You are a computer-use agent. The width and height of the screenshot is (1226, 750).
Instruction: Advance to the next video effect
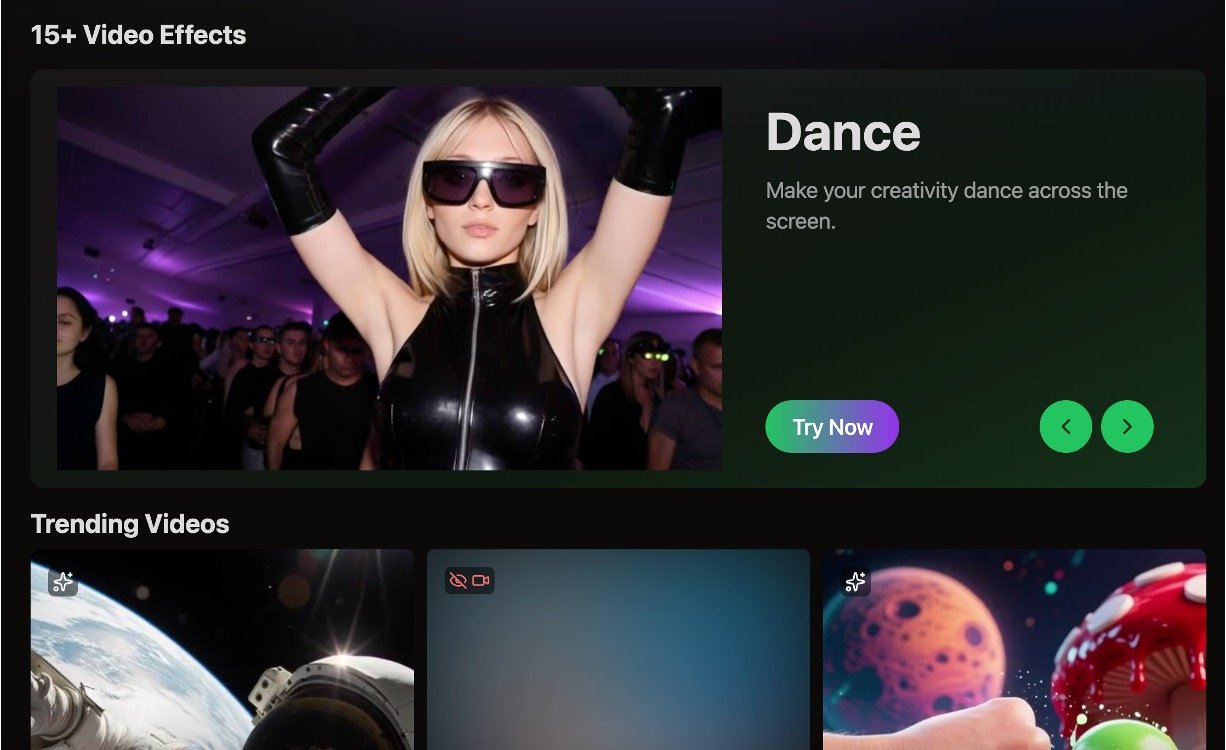click(x=1127, y=427)
